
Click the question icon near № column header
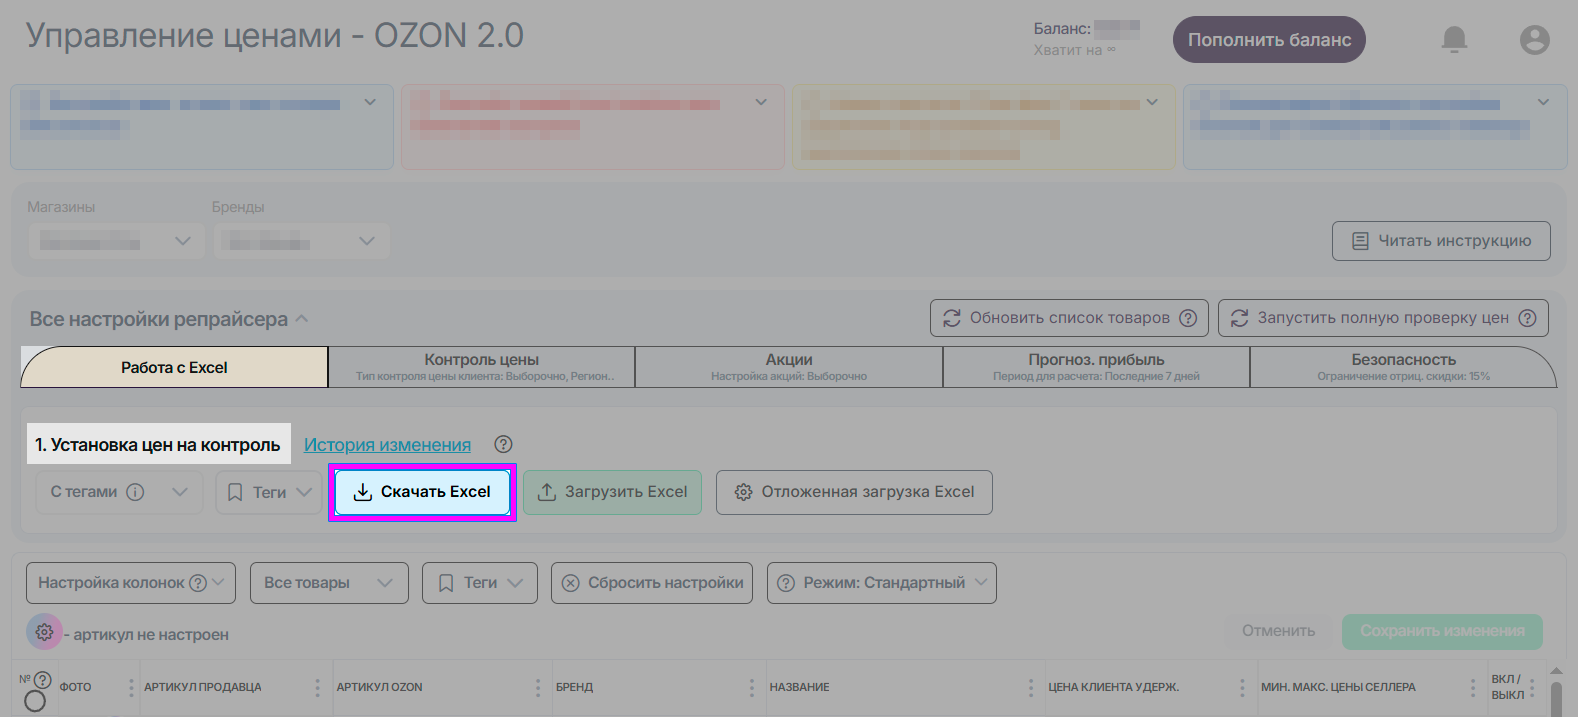pos(42,680)
